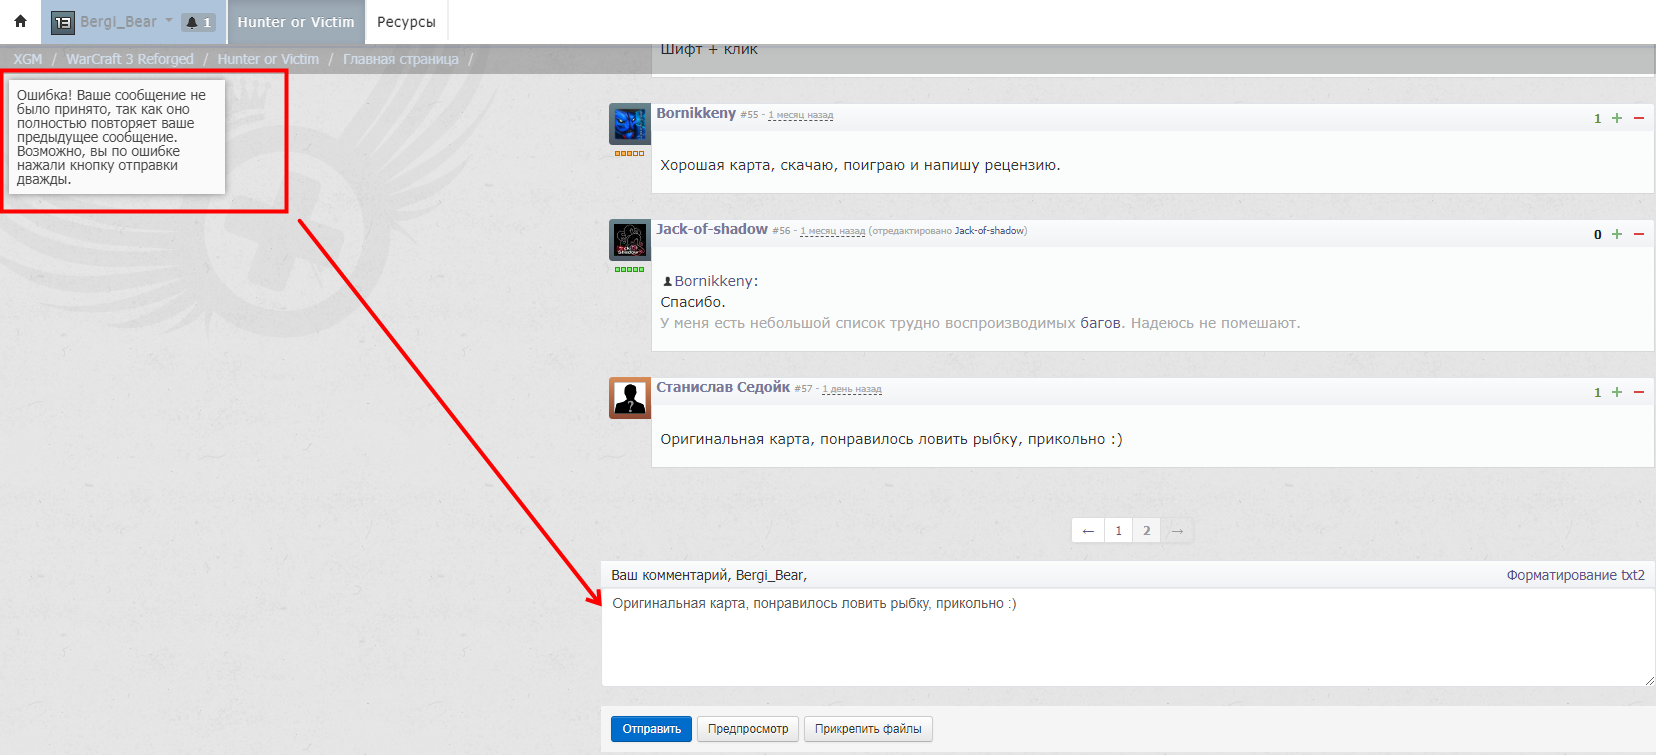This screenshot has width=1656, height=755.
Task: Open the quoted Bornikkeny name in reply
Action: (714, 281)
